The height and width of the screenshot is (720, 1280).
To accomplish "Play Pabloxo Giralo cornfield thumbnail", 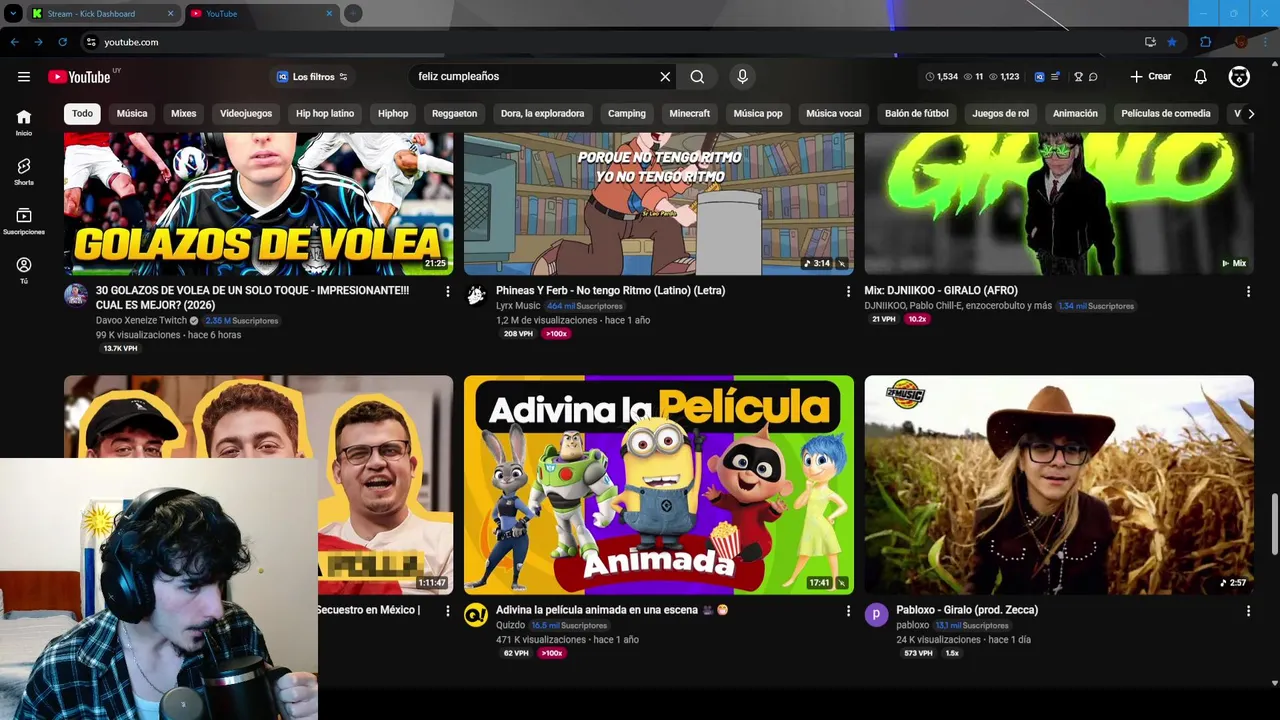I will pyautogui.click(x=1059, y=485).
